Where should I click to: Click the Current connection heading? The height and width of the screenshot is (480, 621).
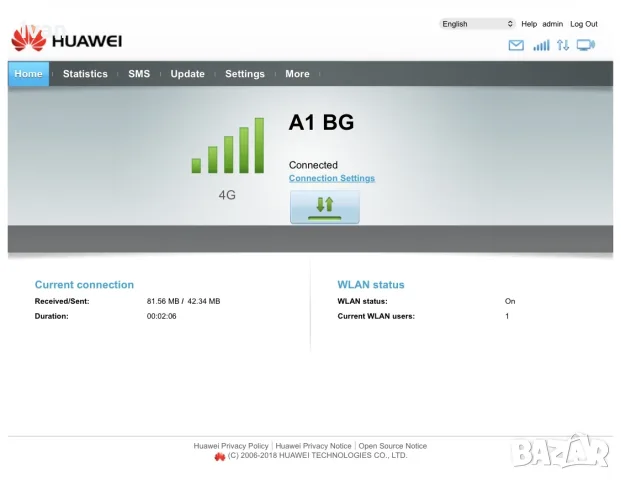(84, 285)
